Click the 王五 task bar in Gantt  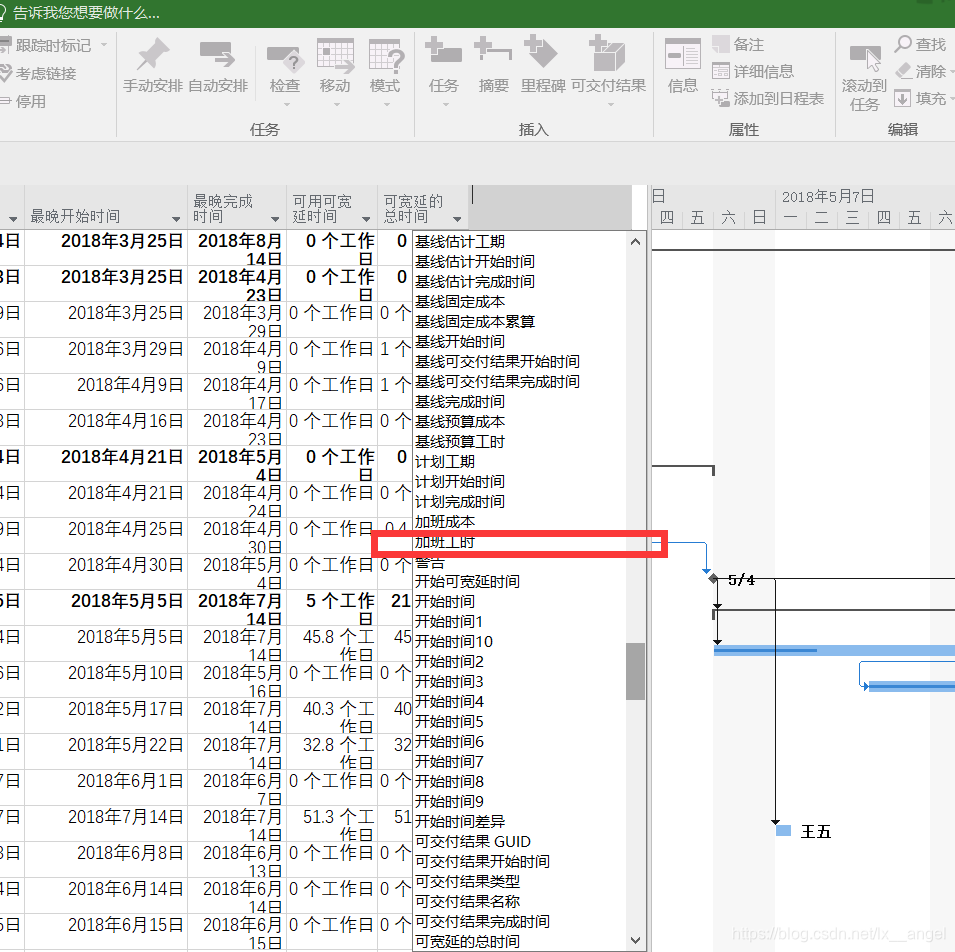[783, 830]
